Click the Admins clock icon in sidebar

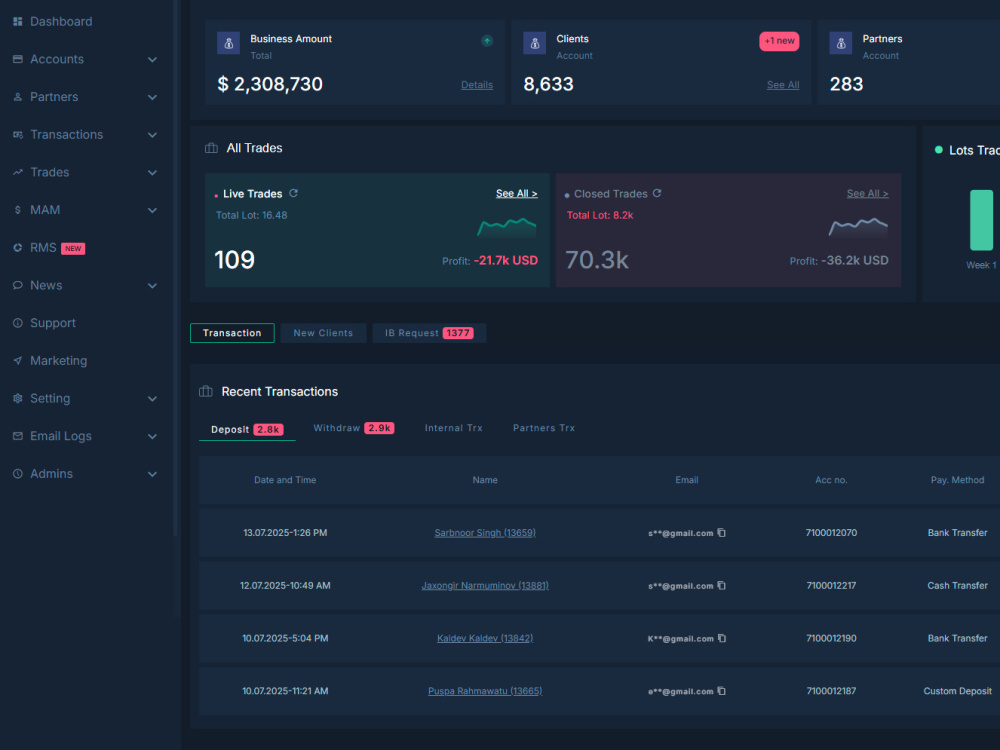click(18, 473)
